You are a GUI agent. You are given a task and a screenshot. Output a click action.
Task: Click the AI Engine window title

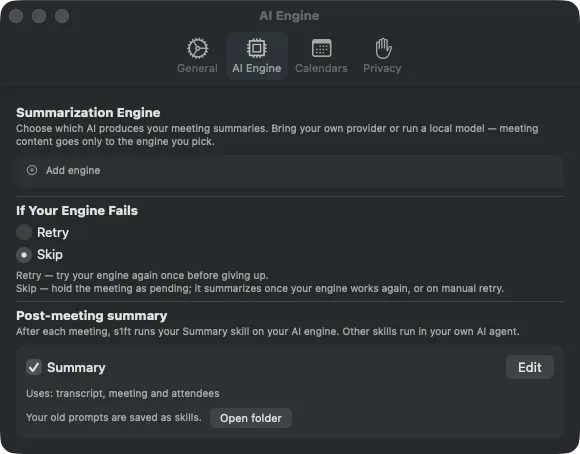289,16
